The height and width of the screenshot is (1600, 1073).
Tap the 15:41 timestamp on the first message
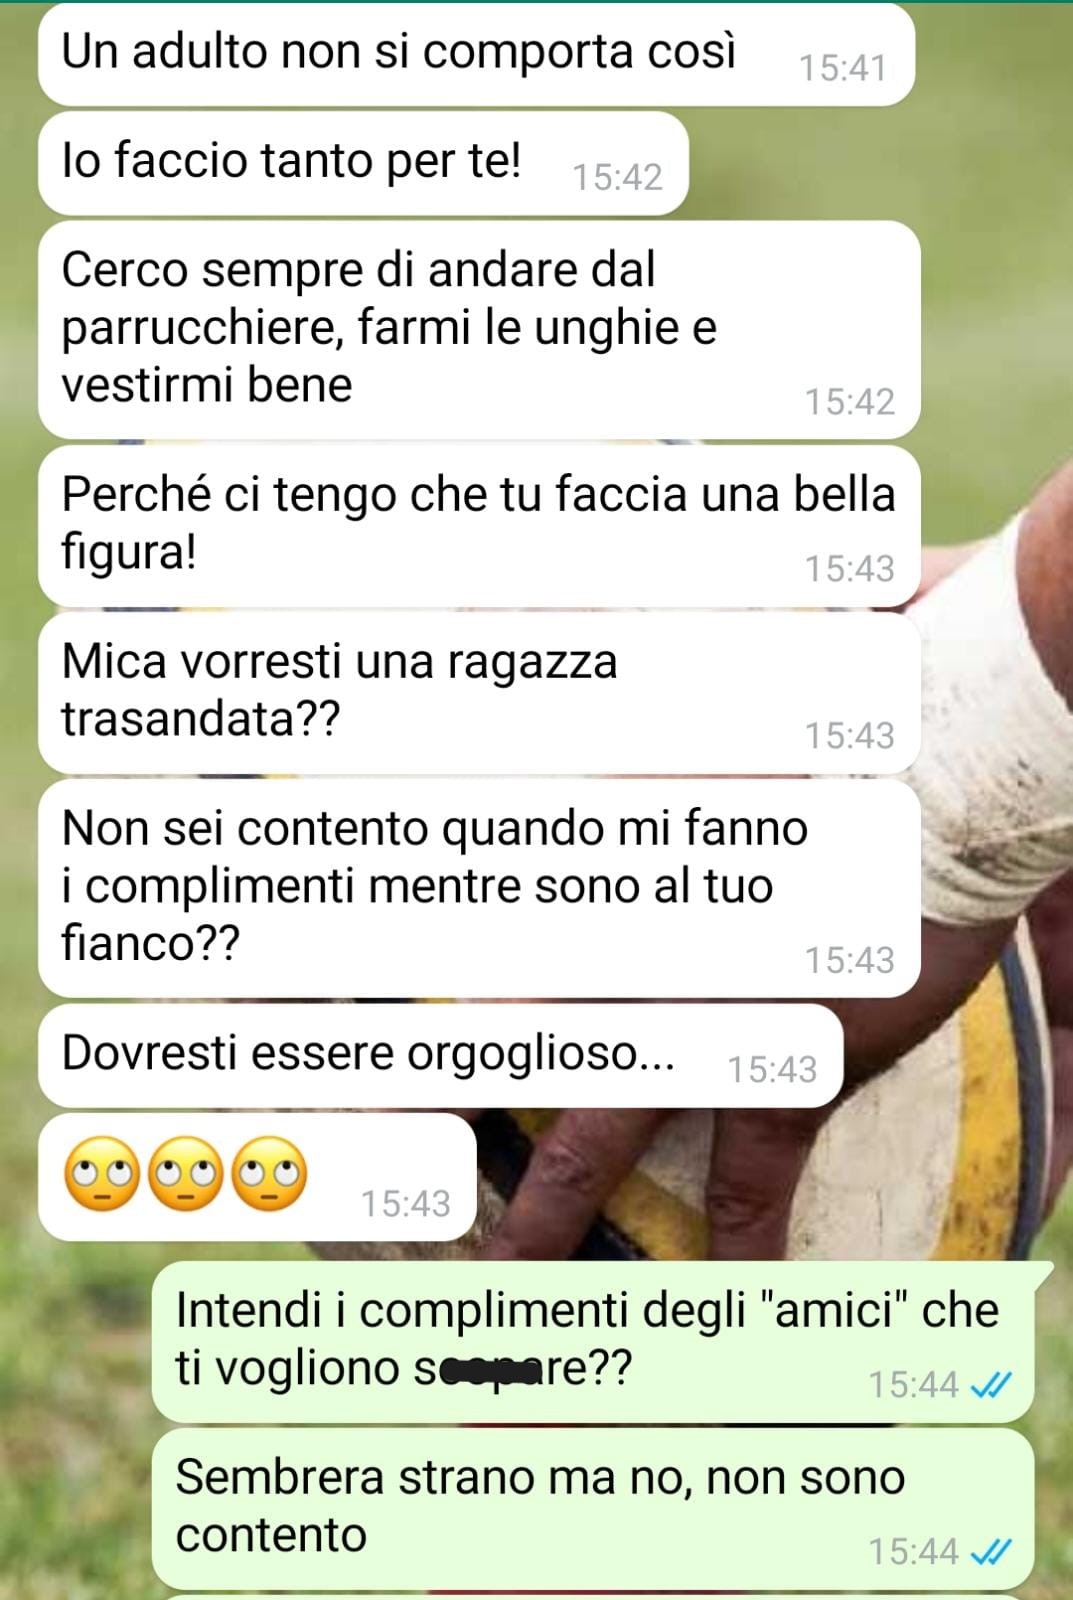(x=843, y=68)
